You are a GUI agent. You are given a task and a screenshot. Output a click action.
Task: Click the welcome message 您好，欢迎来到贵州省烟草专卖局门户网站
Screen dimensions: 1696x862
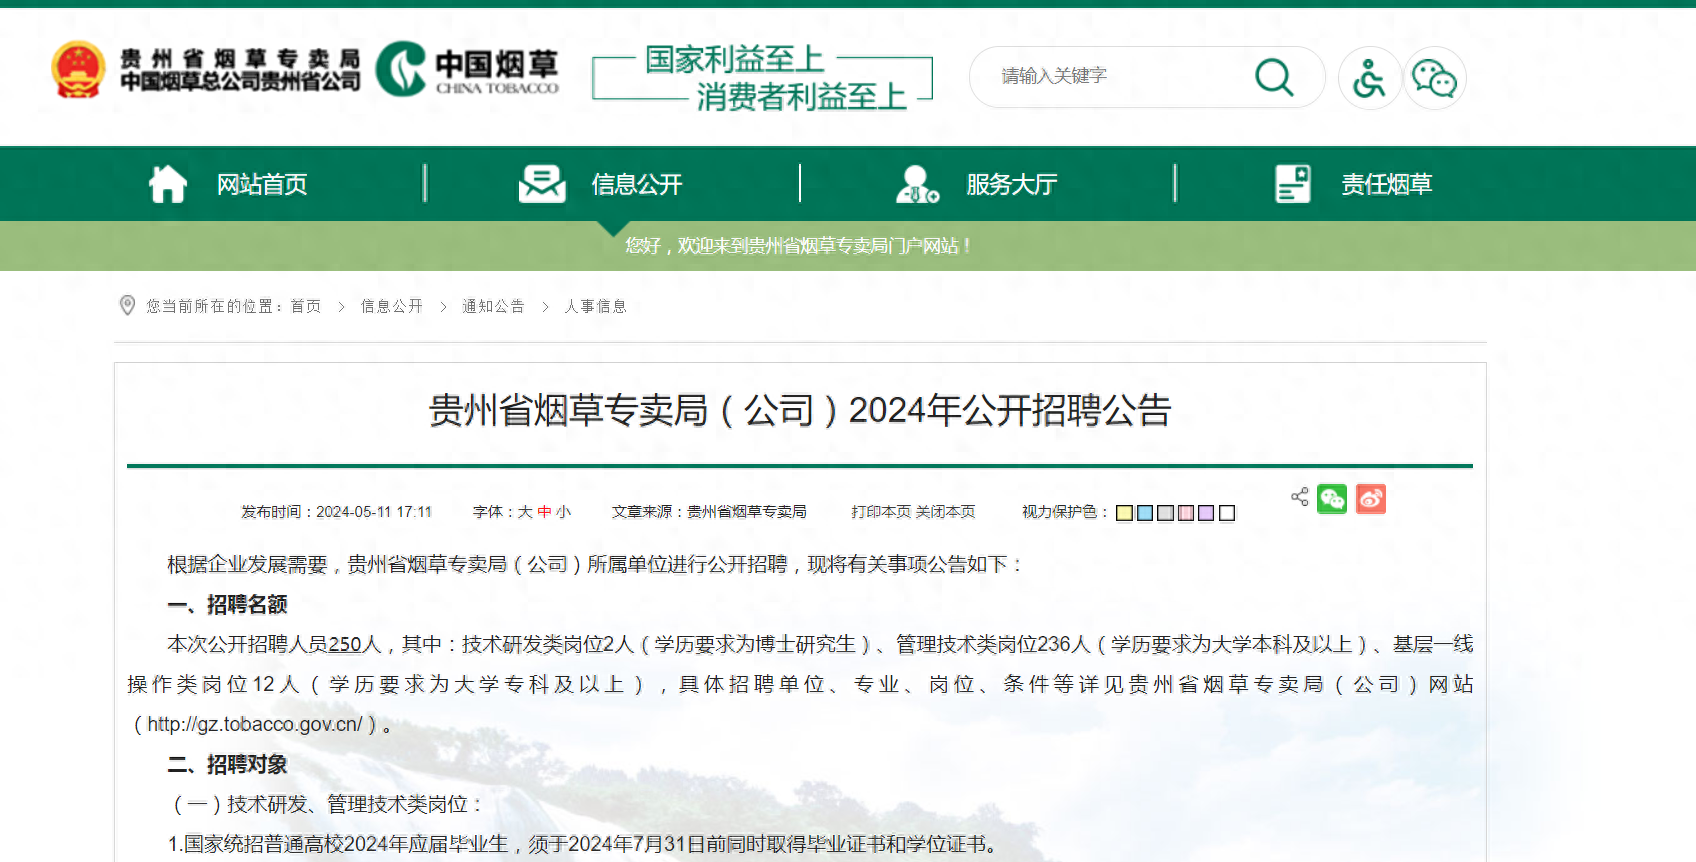click(798, 246)
